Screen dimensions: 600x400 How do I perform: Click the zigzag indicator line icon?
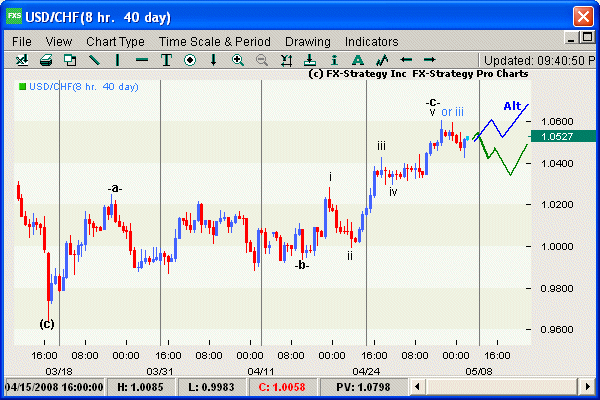click(382, 60)
